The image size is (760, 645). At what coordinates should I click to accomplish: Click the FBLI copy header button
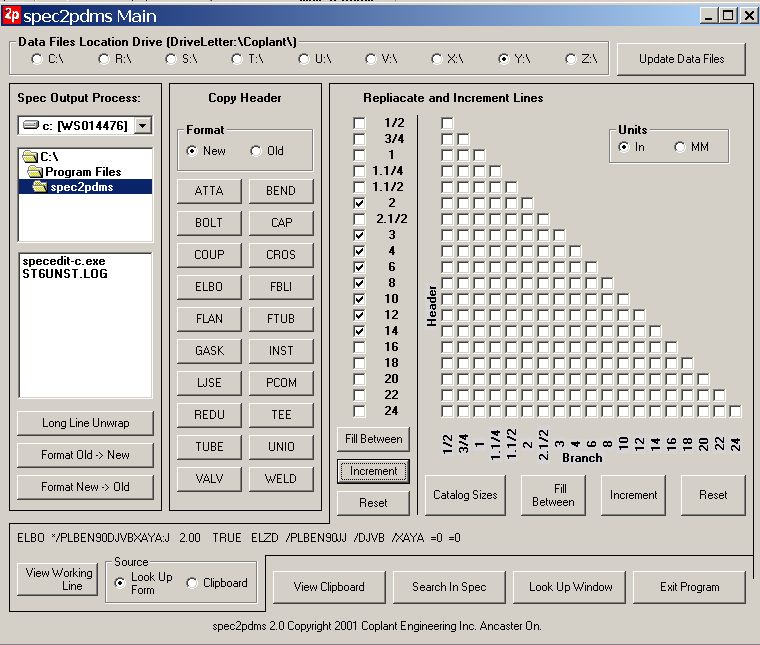[x=281, y=286]
